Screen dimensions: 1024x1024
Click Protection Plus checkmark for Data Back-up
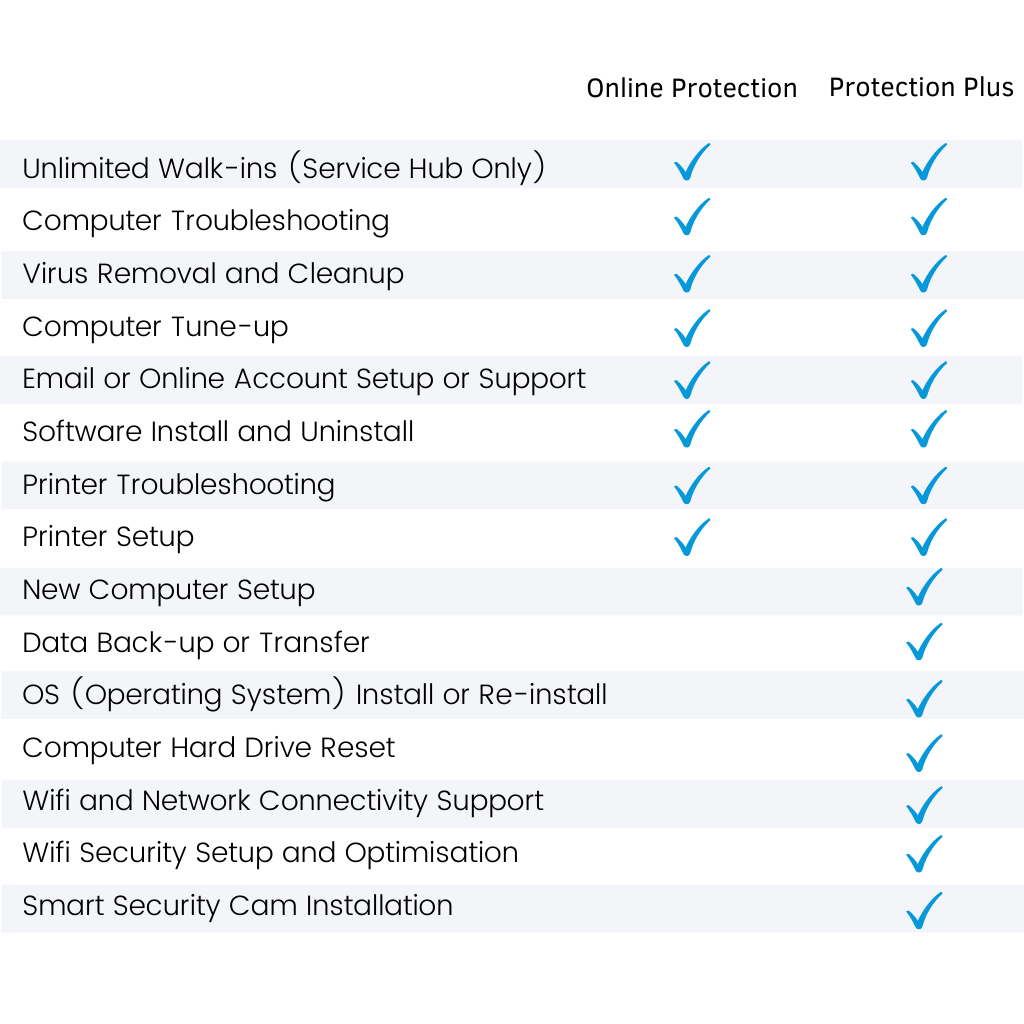tap(924, 642)
